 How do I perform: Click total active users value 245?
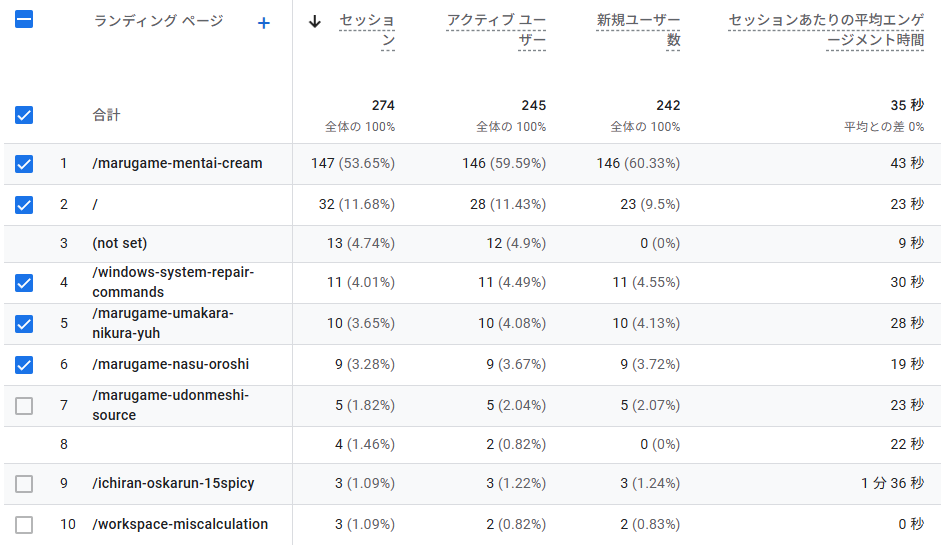click(534, 106)
